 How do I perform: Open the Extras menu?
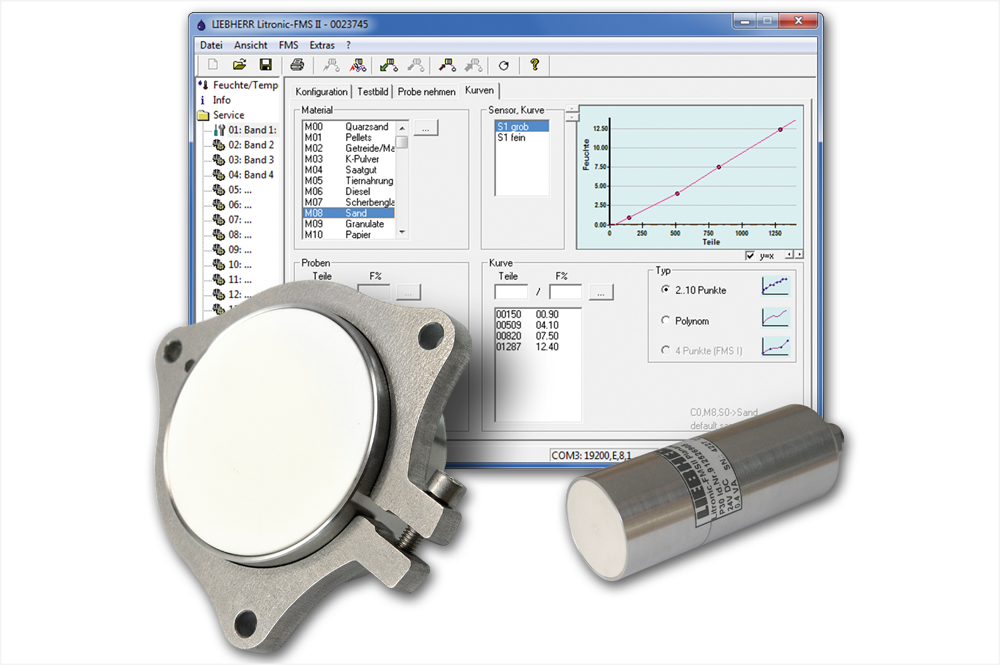pyautogui.click(x=322, y=45)
